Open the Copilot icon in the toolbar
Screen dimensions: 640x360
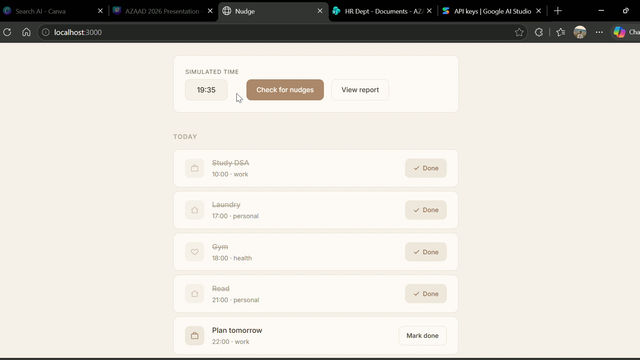tap(619, 32)
